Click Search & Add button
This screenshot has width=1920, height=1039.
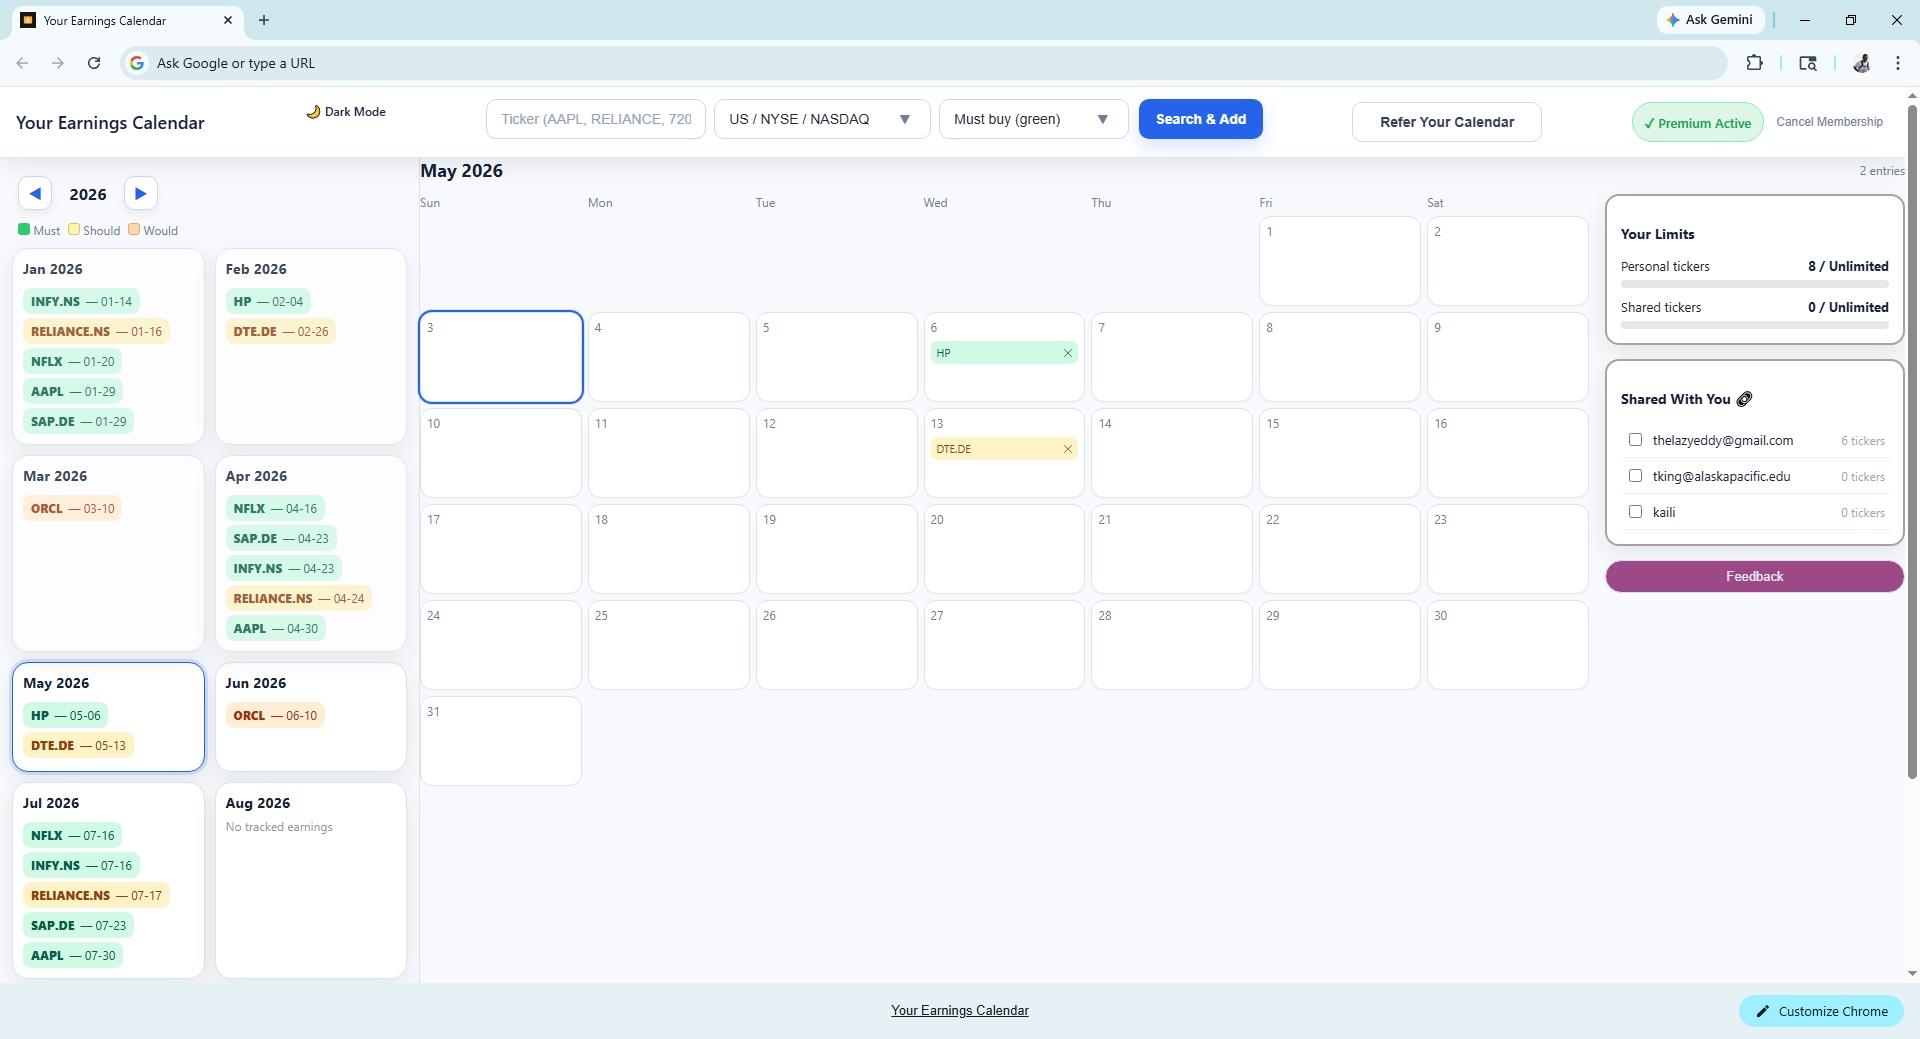click(1201, 119)
